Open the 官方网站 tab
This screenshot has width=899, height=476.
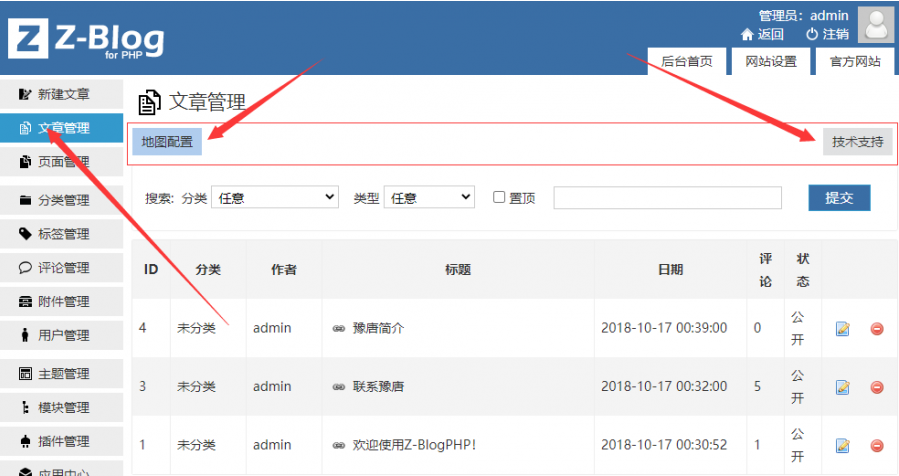855,62
